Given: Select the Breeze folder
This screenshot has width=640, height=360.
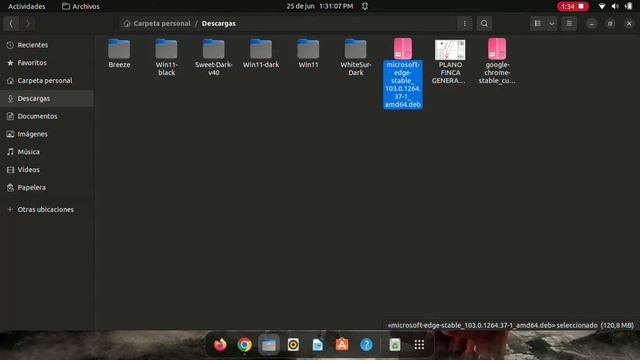Looking at the screenshot, I should [x=119, y=53].
